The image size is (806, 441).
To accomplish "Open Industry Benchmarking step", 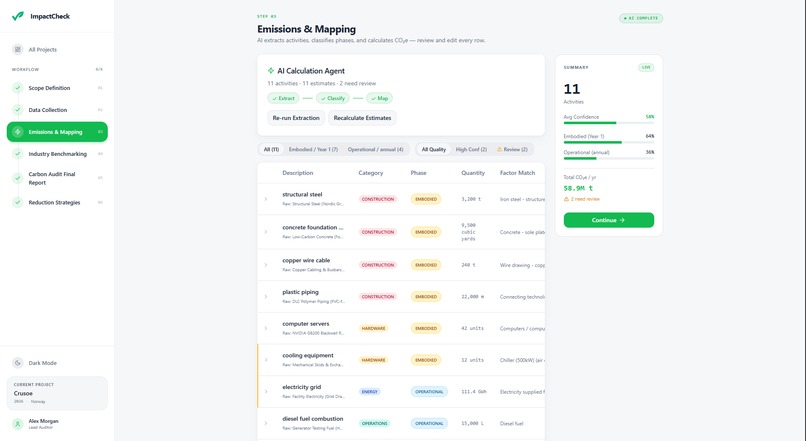I will coord(57,154).
